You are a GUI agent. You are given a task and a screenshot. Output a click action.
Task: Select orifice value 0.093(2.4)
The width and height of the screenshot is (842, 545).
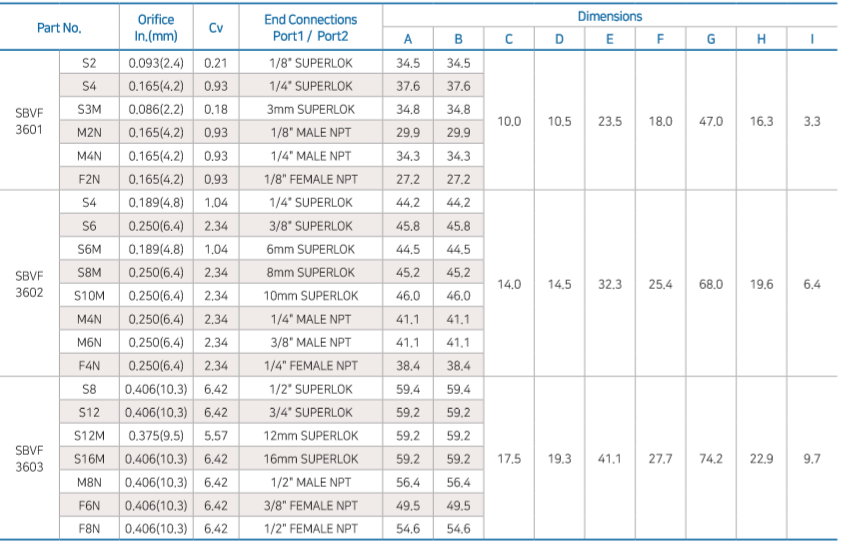(x=156, y=63)
